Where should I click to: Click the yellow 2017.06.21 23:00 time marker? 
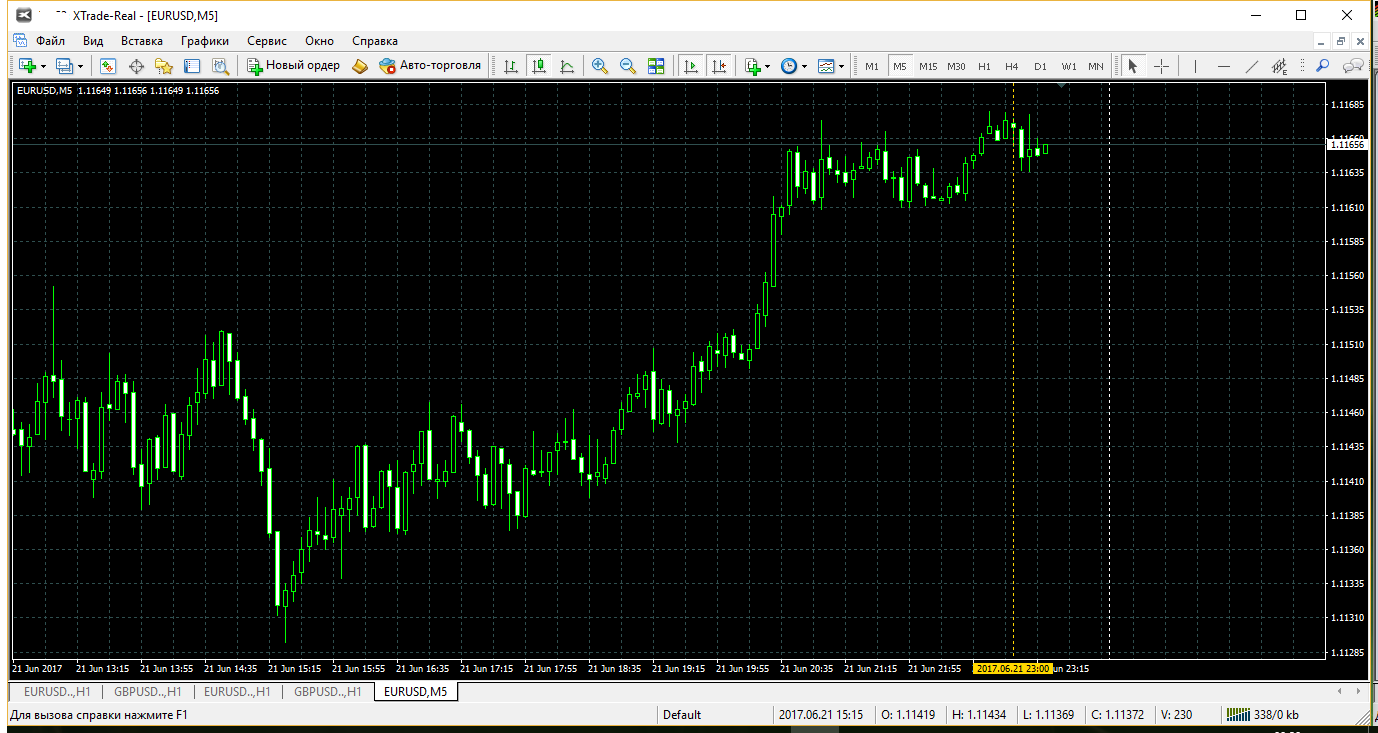(x=1012, y=668)
